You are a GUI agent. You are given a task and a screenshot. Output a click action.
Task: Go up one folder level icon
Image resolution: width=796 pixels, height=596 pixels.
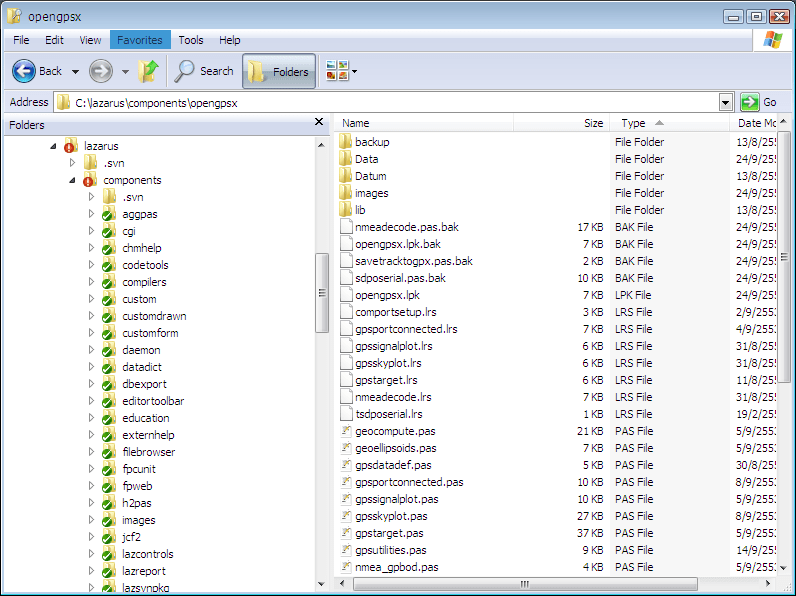tap(148, 71)
